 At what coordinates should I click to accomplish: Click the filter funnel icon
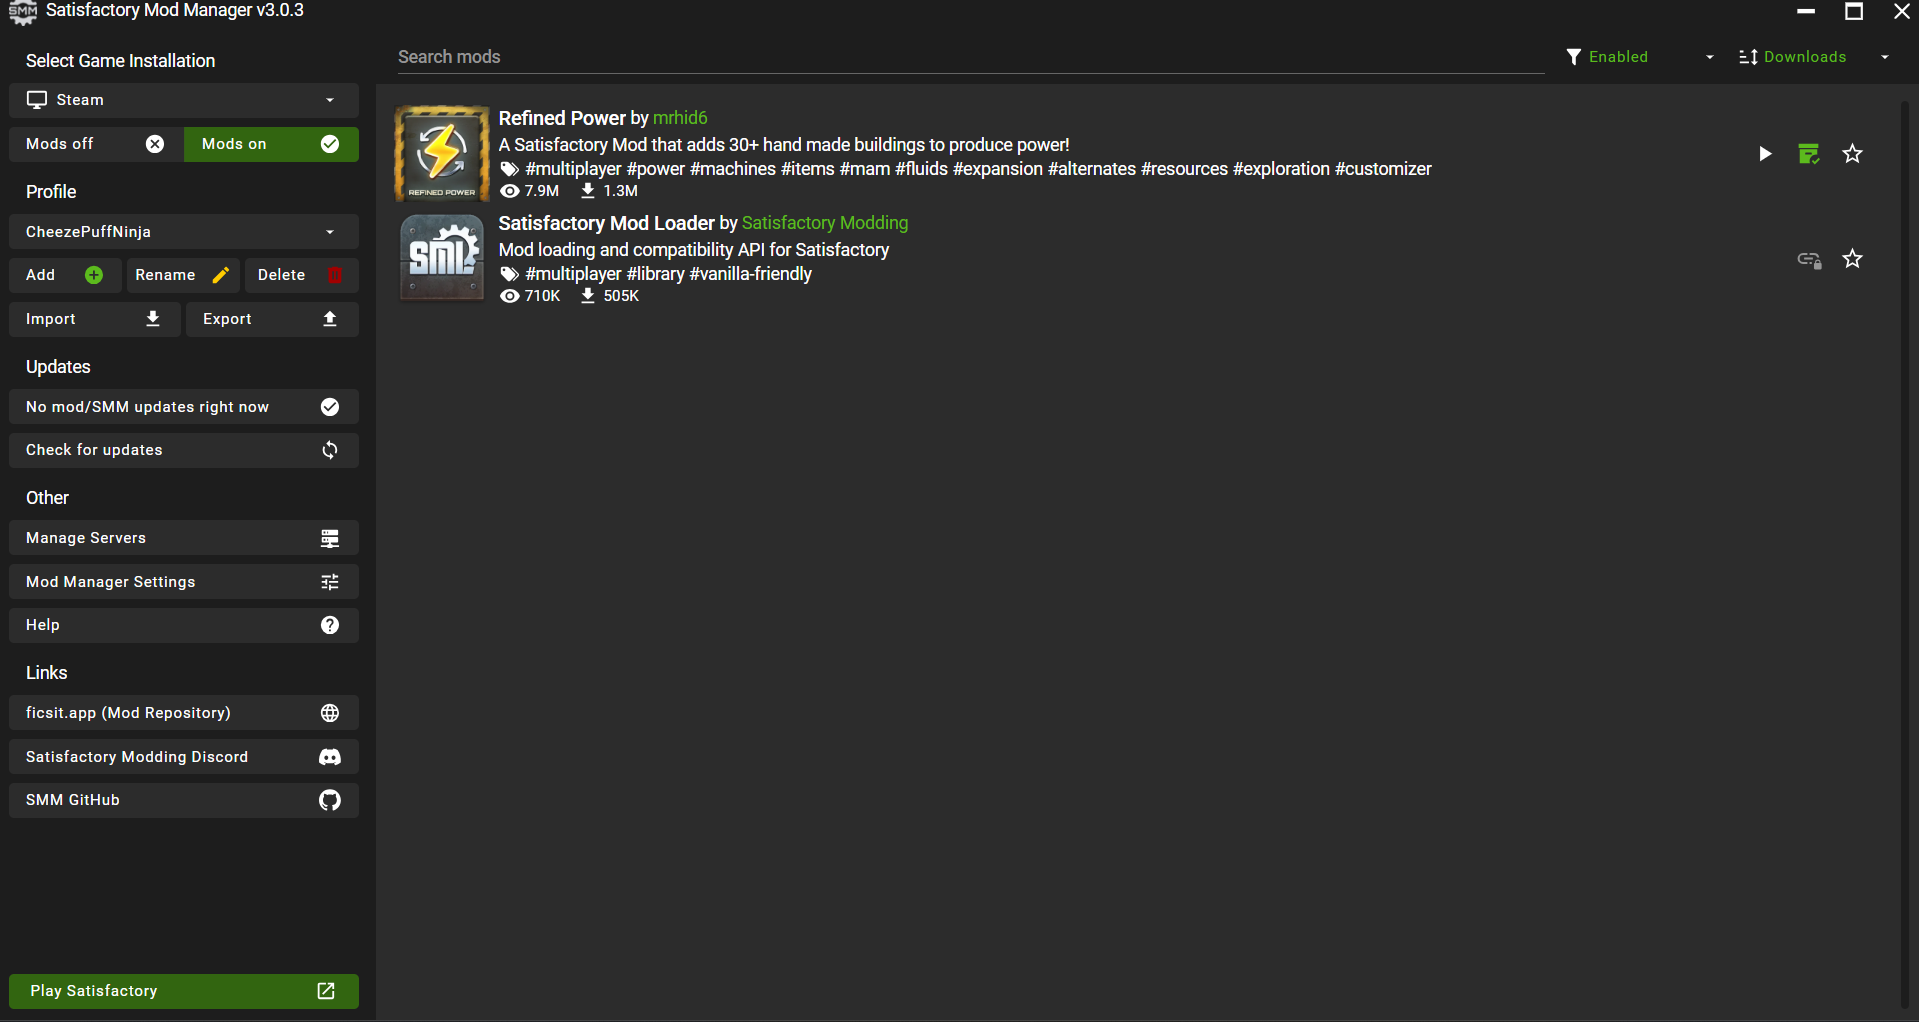click(x=1574, y=57)
